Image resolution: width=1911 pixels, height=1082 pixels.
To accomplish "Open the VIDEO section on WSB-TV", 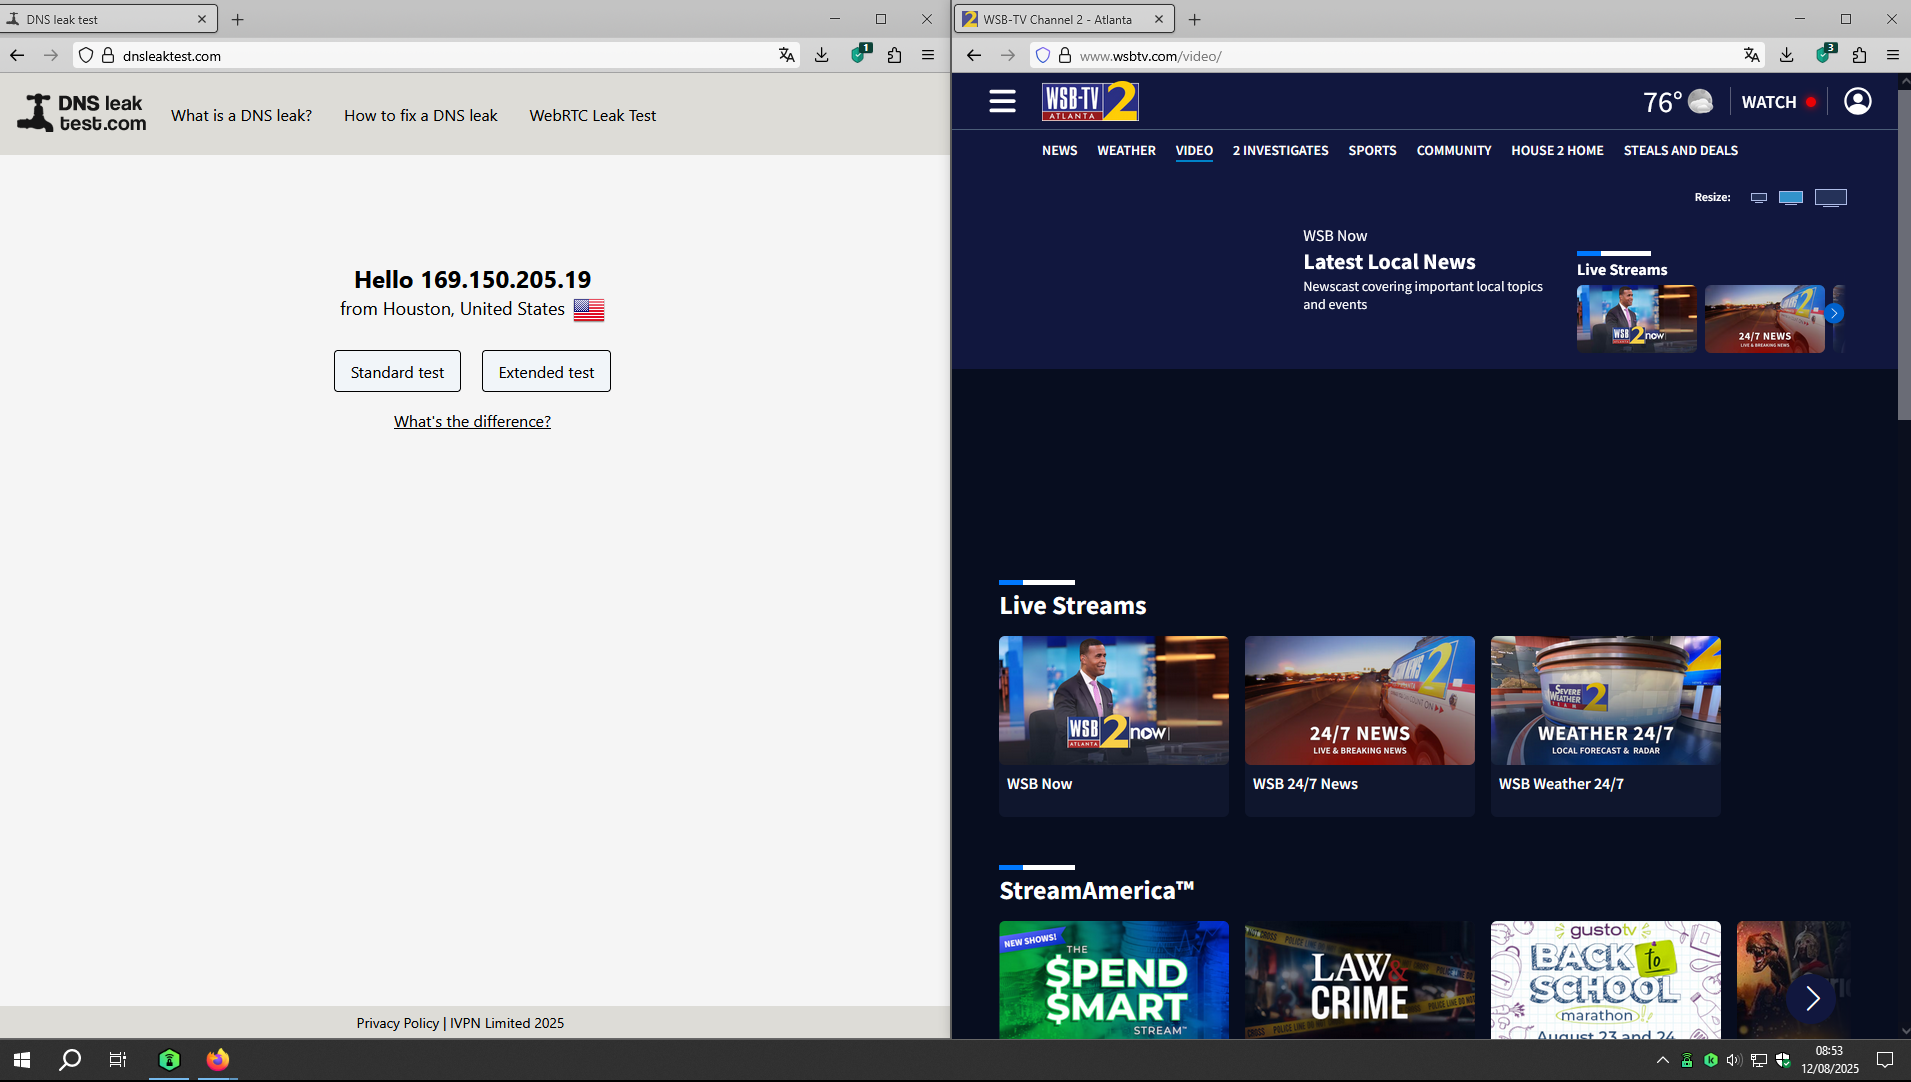I will click(1194, 151).
